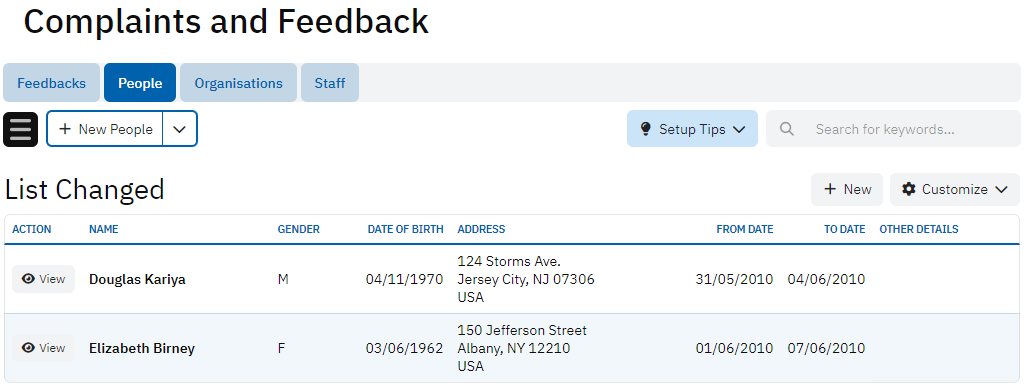The width and height of the screenshot is (1024, 389).
Task: Select the People tab
Action: tap(140, 83)
